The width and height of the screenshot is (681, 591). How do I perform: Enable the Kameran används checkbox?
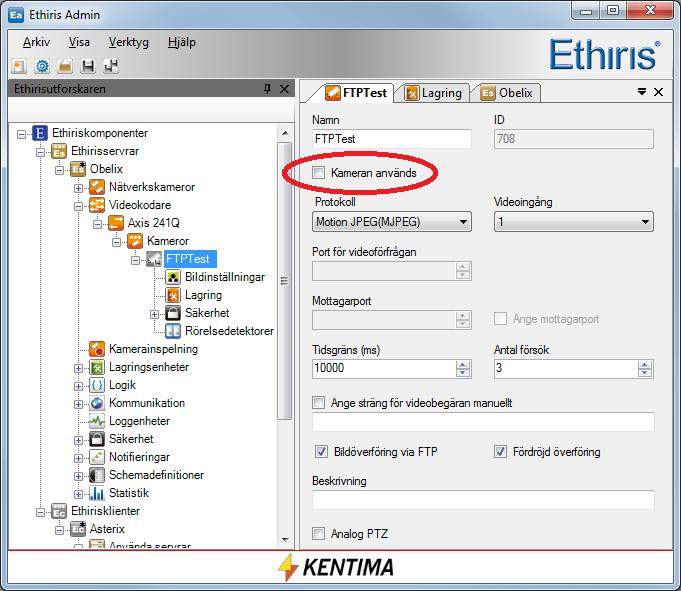[318, 173]
